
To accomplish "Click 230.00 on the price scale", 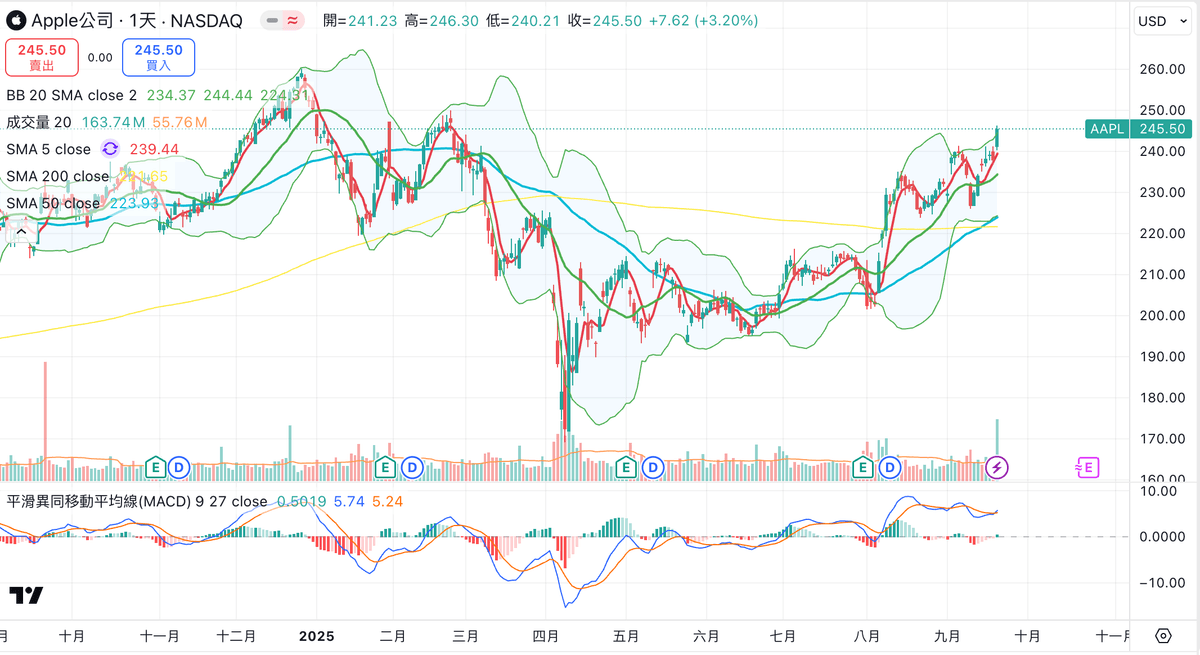I will click(1162, 192).
